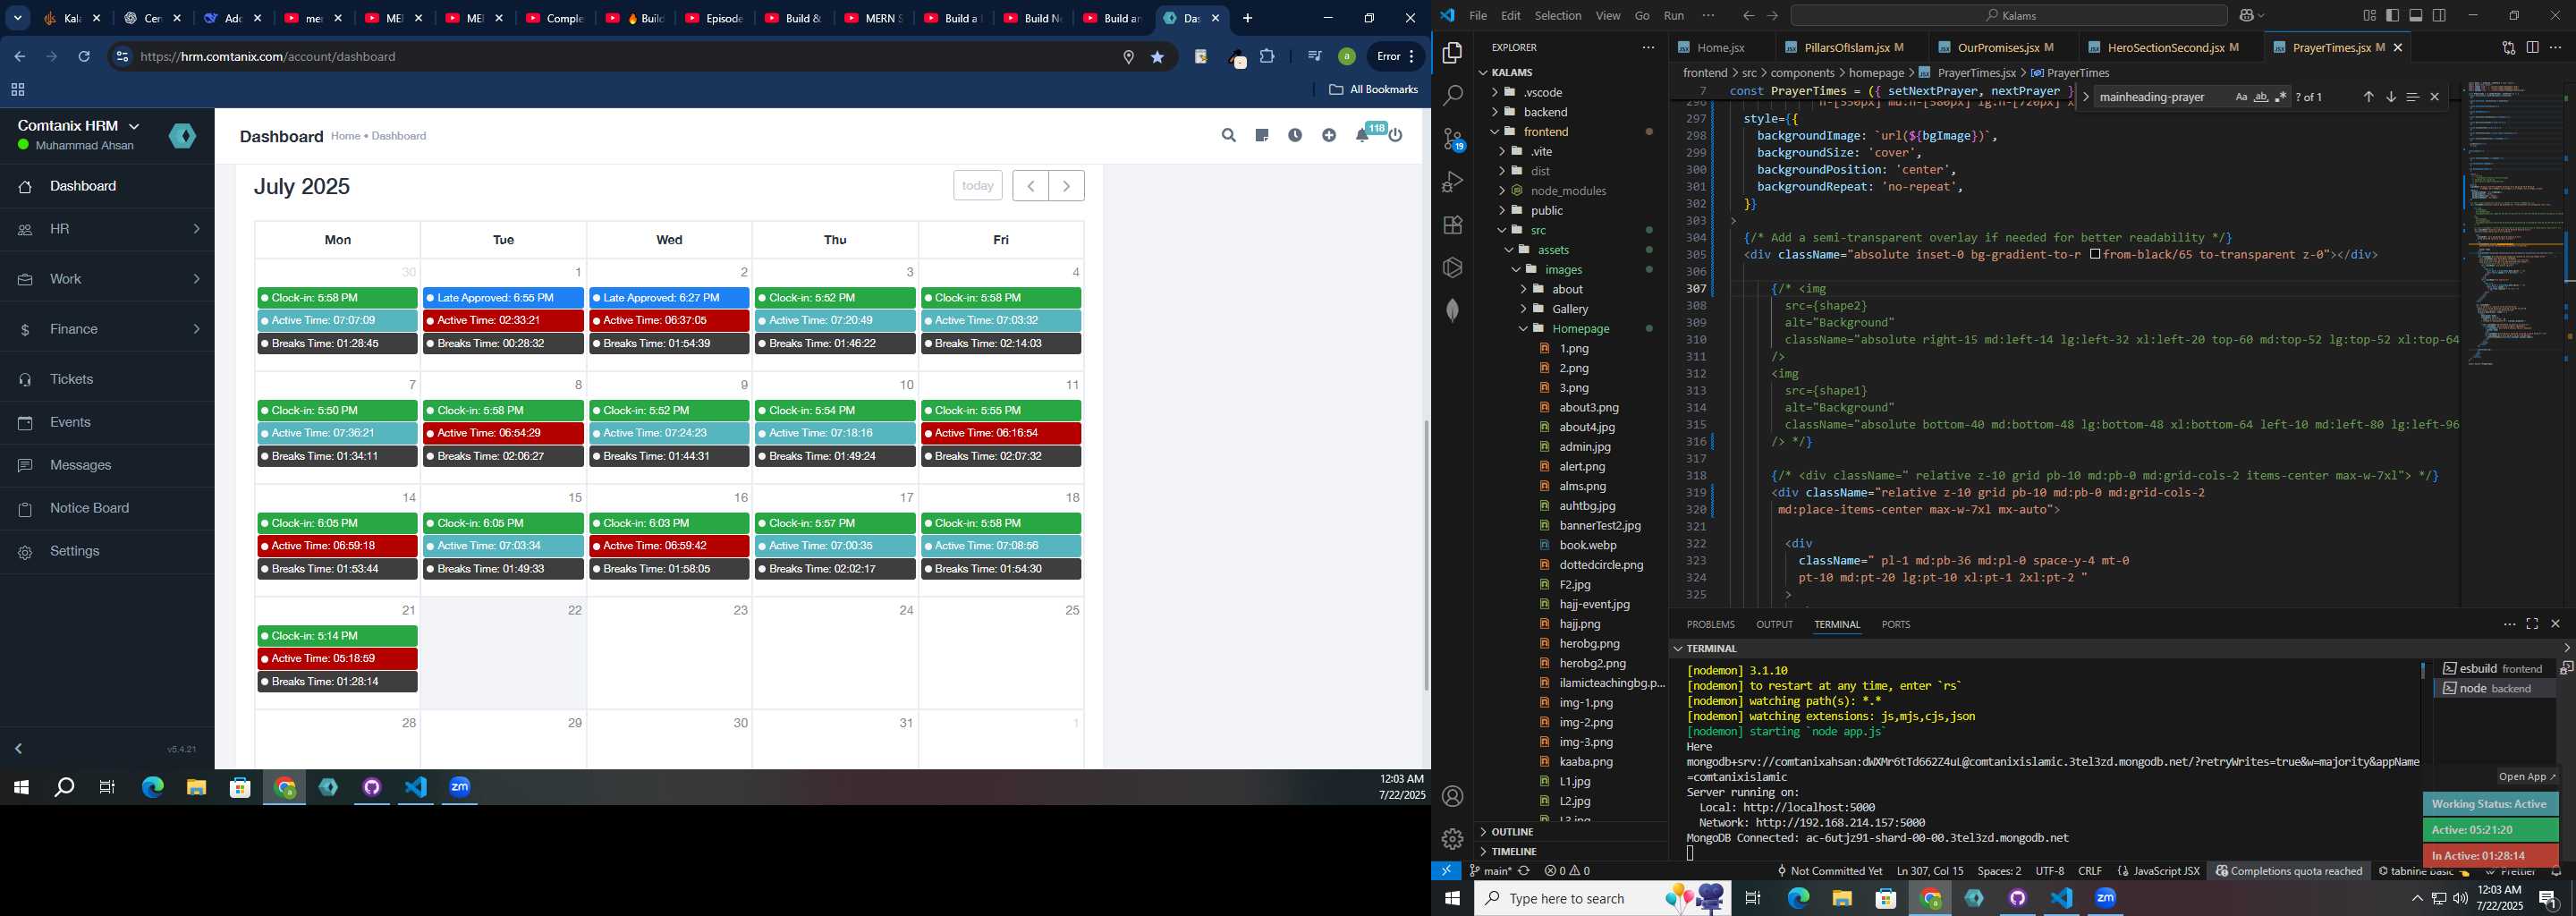Image resolution: width=2576 pixels, height=916 pixels.
Task: Collapse the HRM sidebar with bottom arrow
Action: tap(18, 749)
